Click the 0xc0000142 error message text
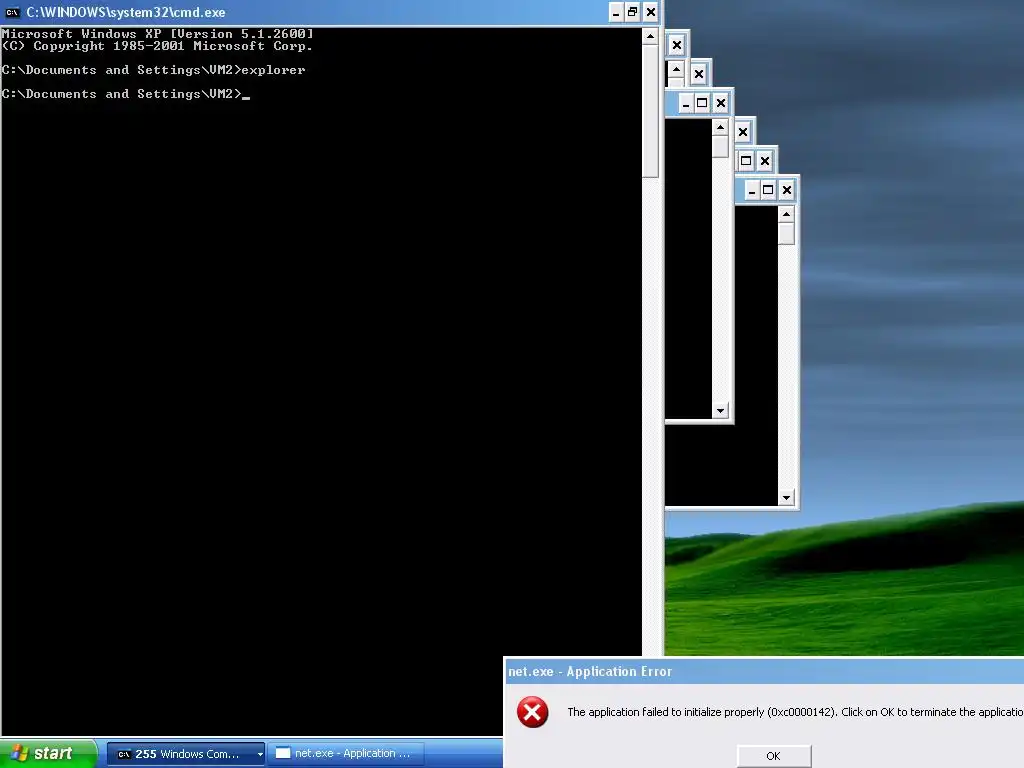Viewport: 1024px width, 768px height. (x=795, y=712)
